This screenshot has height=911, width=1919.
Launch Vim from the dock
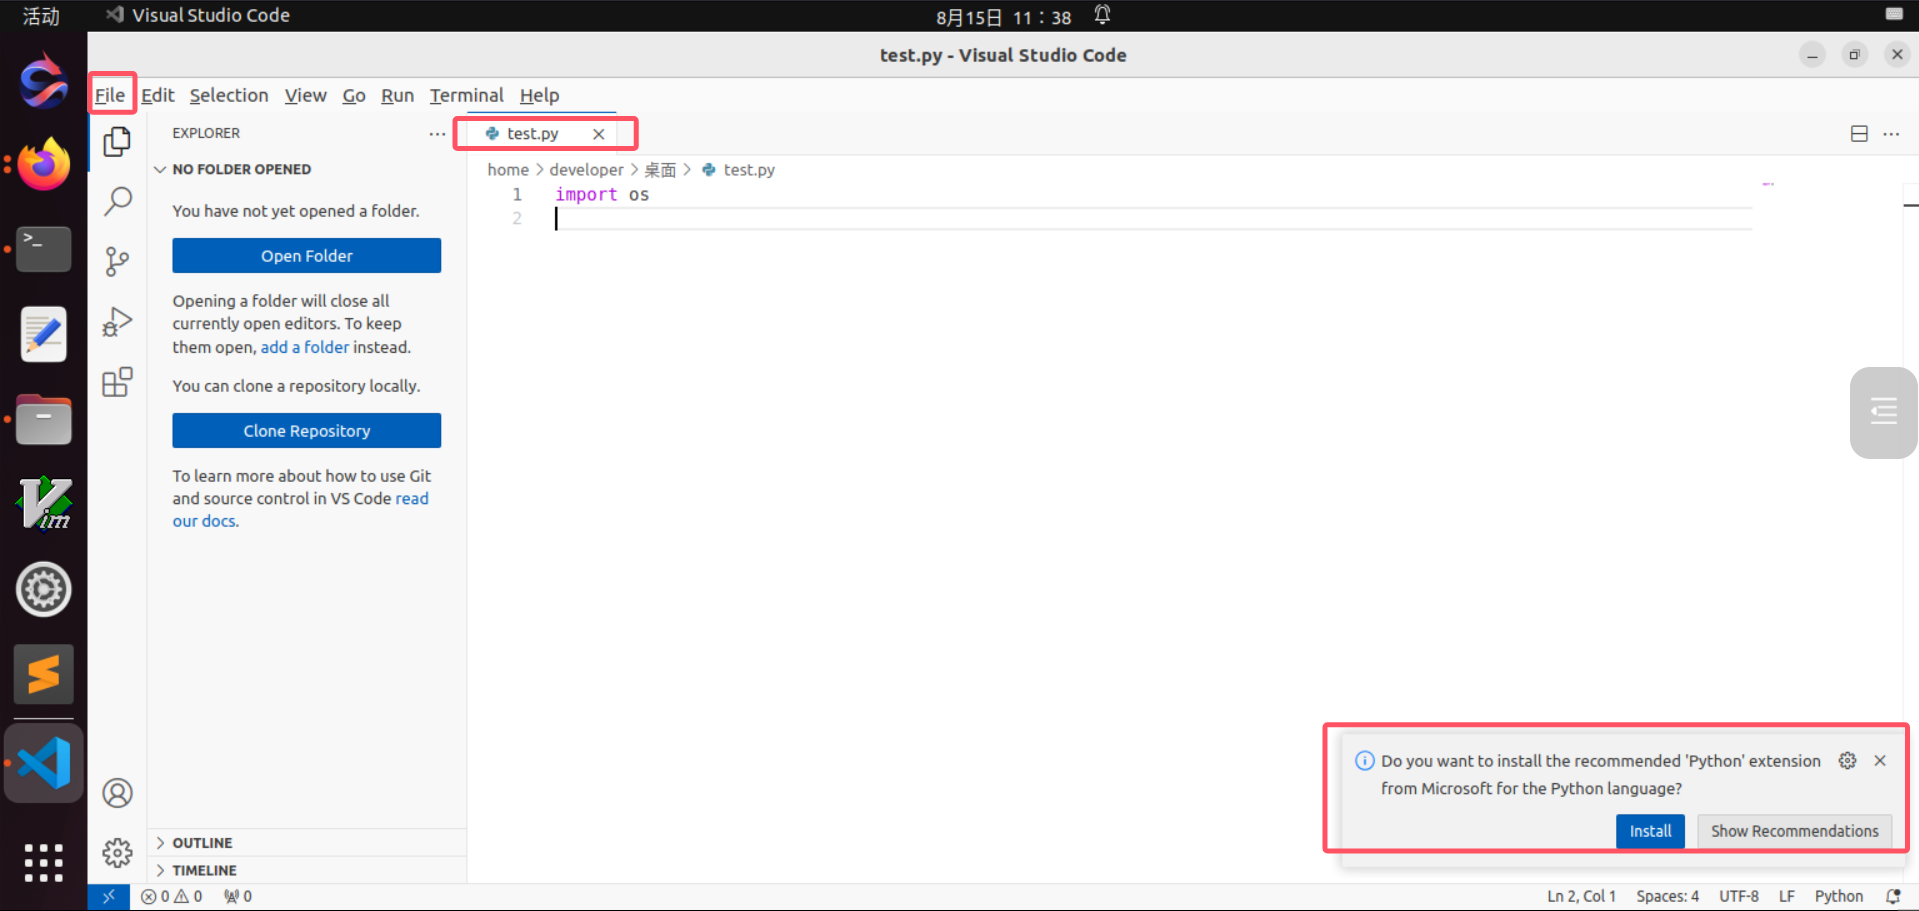[x=44, y=503]
